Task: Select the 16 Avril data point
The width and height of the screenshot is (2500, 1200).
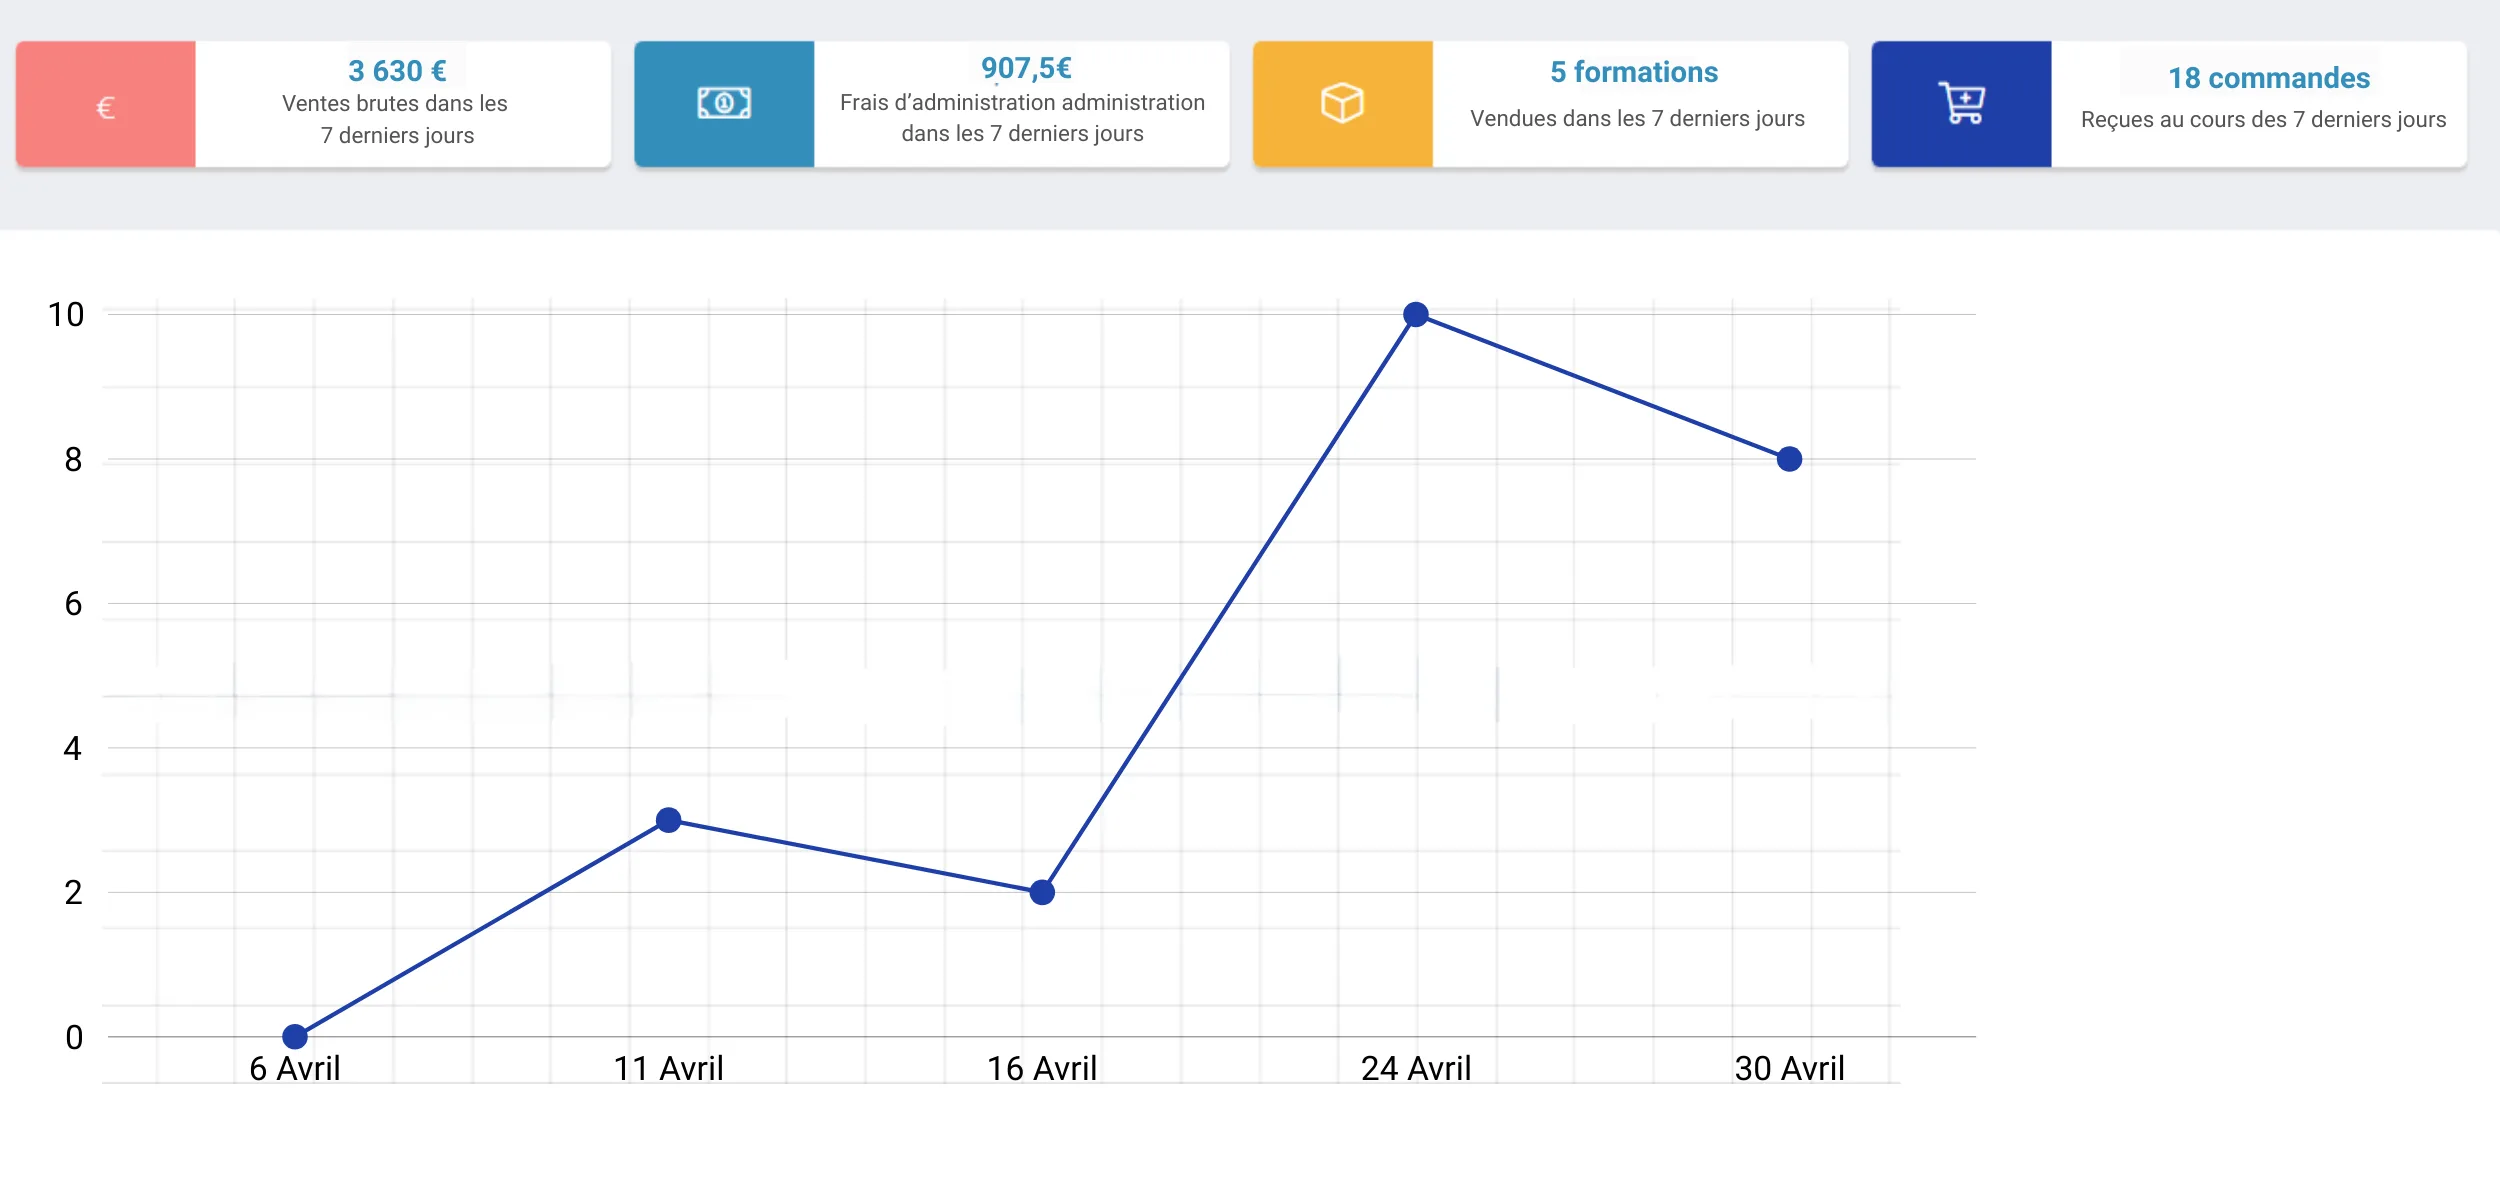Action: click(1042, 892)
